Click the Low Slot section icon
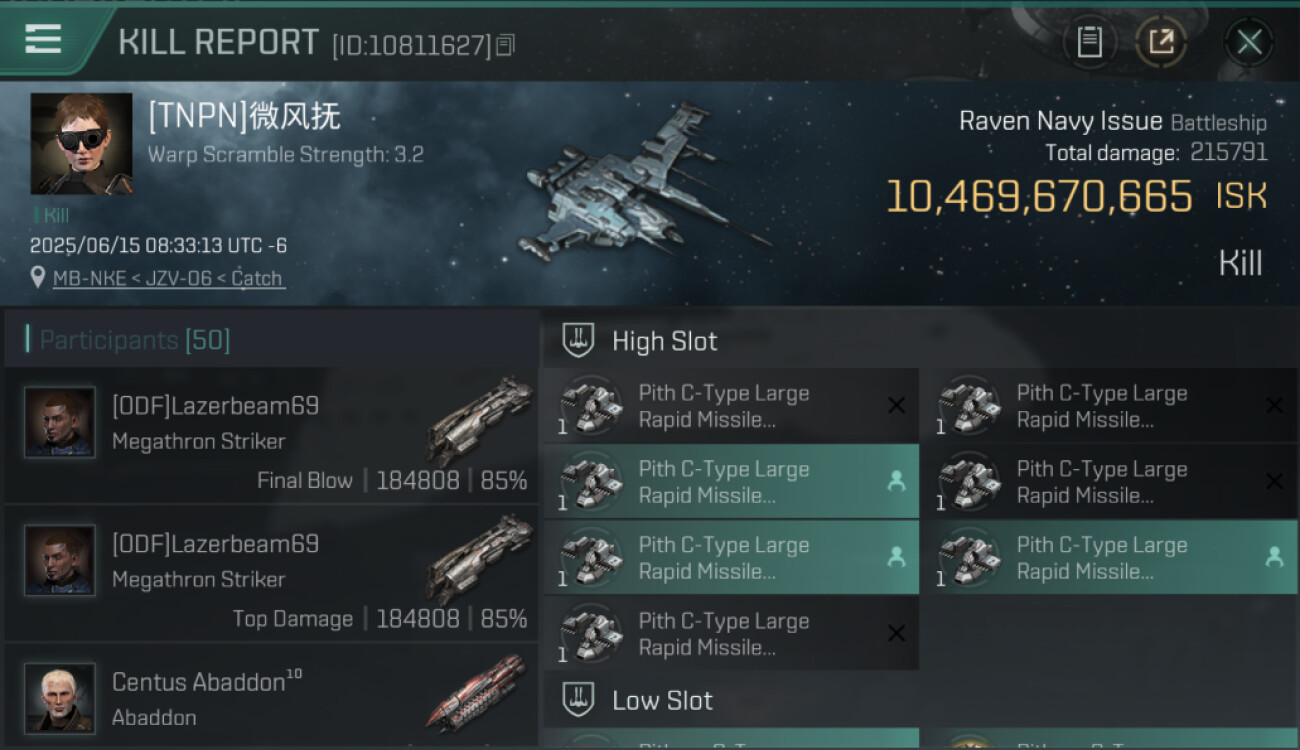 pyautogui.click(x=578, y=700)
